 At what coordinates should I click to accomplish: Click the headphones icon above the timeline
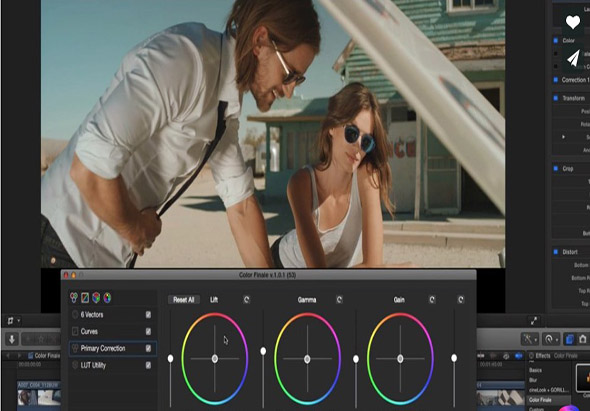pyautogui.click(x=506, y=355)
